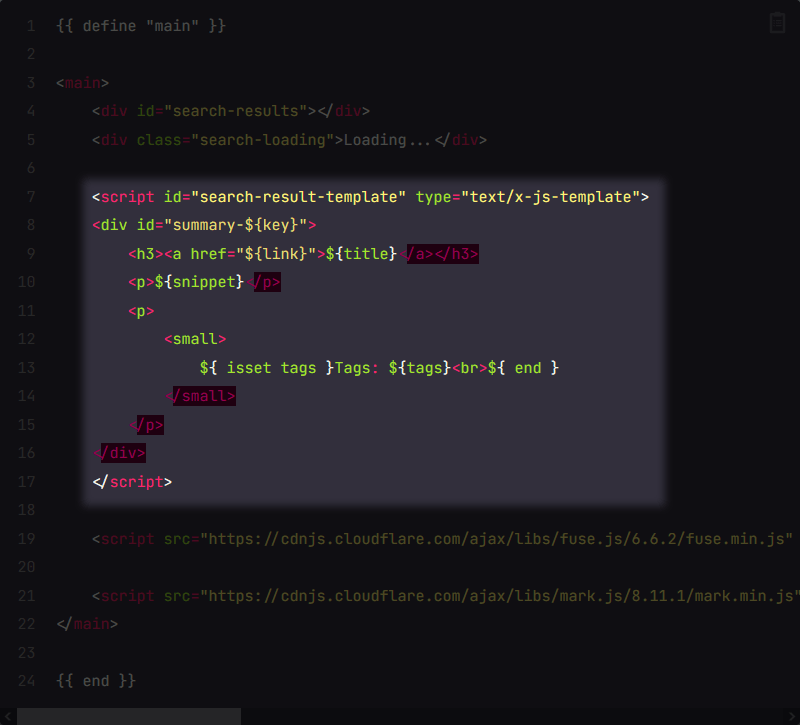Click line number 7 in the gutter

(x=31, y=197)
